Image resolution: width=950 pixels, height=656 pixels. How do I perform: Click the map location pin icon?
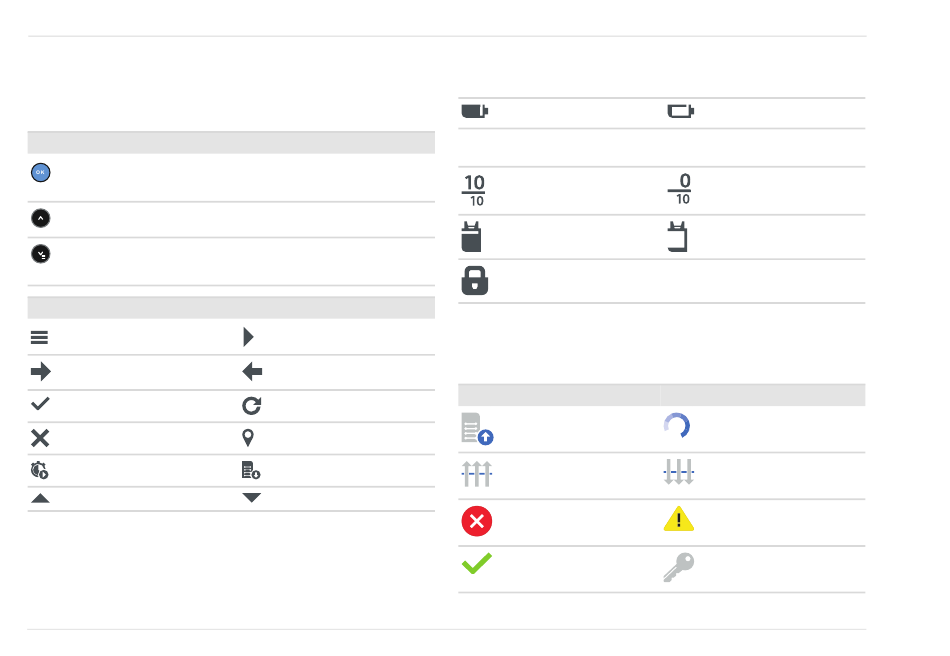(248, 437)
